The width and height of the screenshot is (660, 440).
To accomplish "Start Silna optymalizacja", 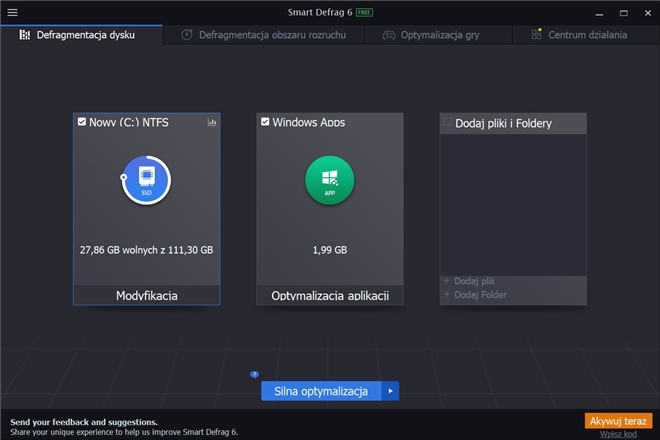I will pyautogui.click(x=321, y=391).
